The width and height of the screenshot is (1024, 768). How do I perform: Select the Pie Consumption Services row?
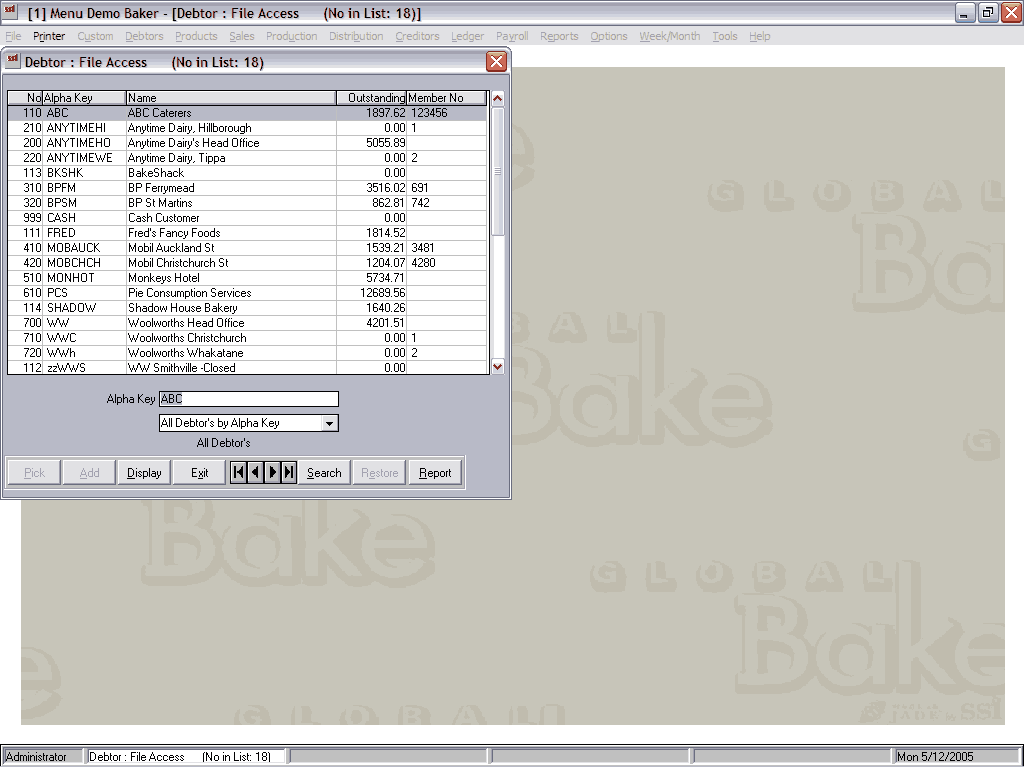click(189, 293)
